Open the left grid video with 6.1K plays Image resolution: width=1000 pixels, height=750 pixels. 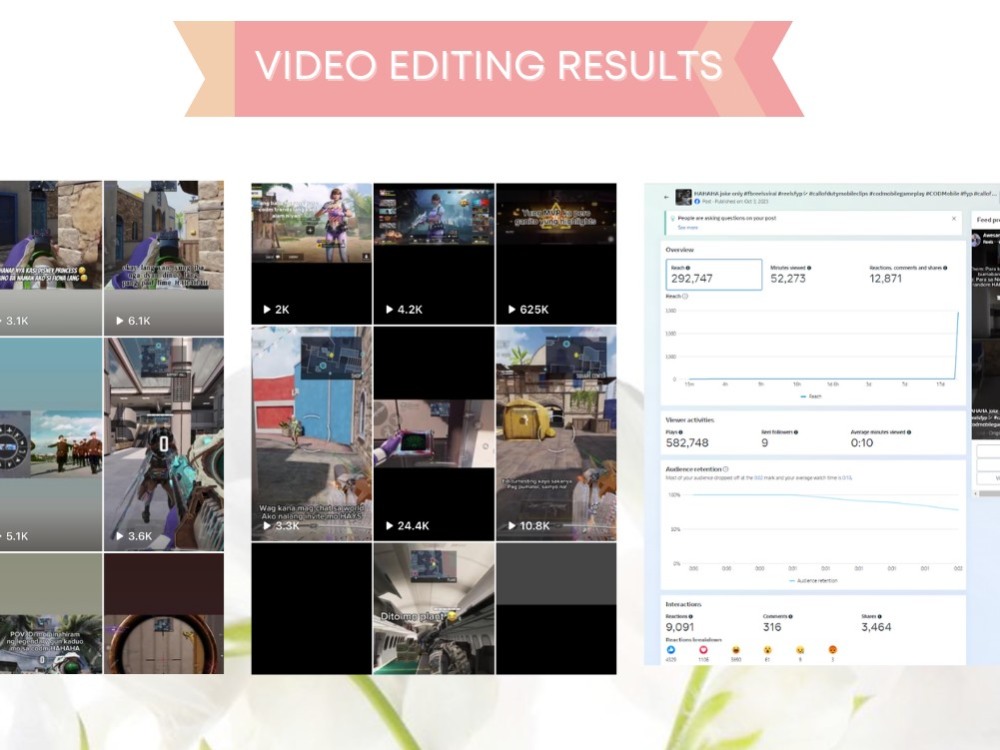(164, 258)
